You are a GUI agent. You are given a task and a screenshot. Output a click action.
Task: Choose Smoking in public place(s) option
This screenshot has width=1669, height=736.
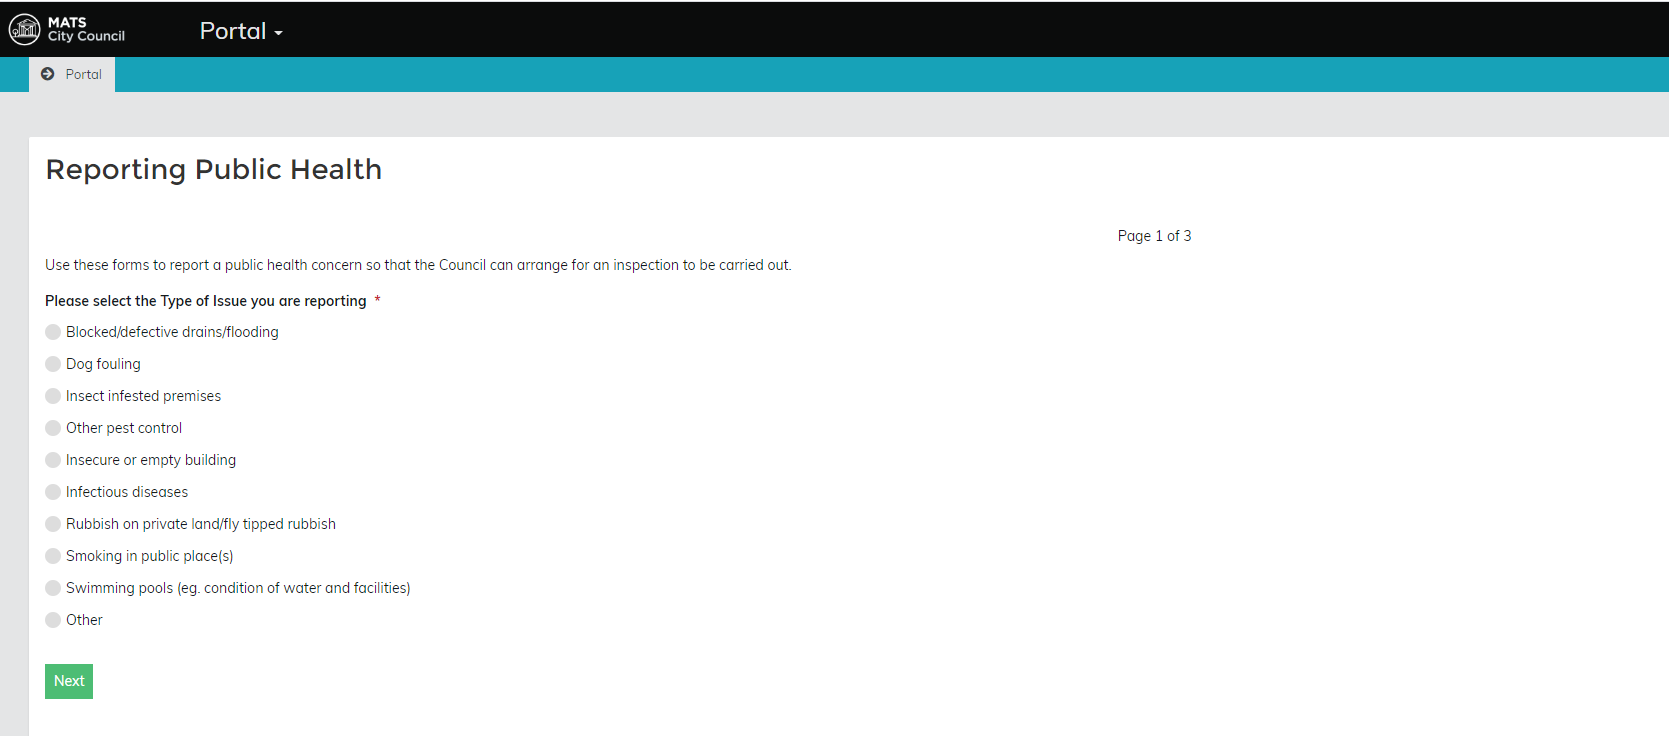53,556
